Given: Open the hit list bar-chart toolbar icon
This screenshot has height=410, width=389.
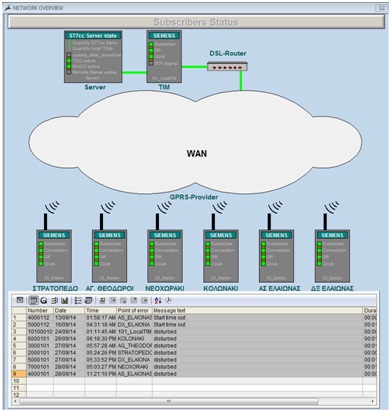Looking at the screenshot, I should tap(64, 300).
